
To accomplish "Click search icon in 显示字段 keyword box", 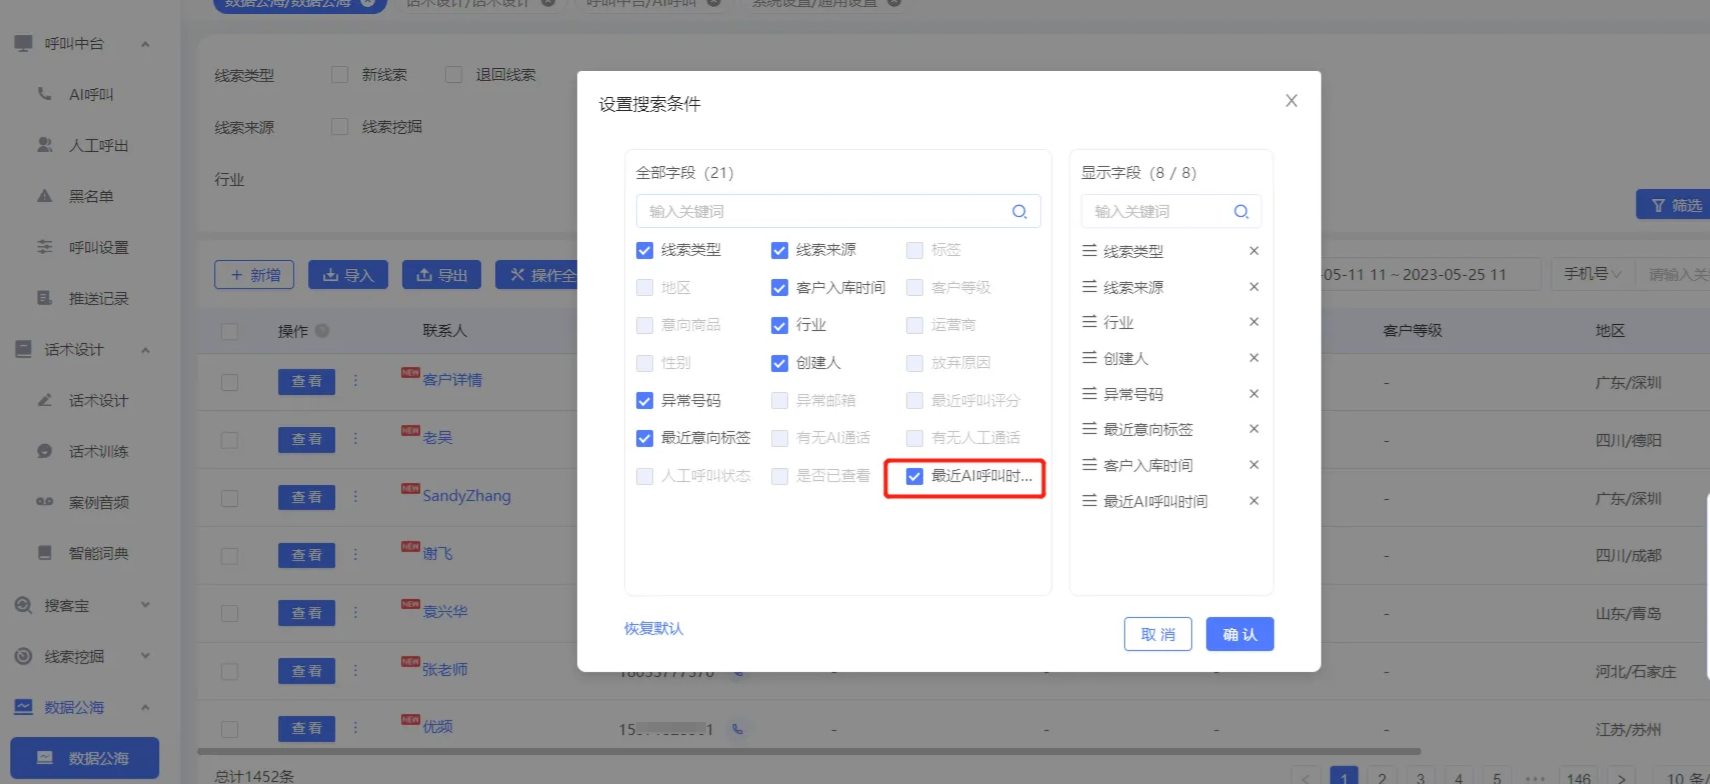I will (x=1241, y=212).
